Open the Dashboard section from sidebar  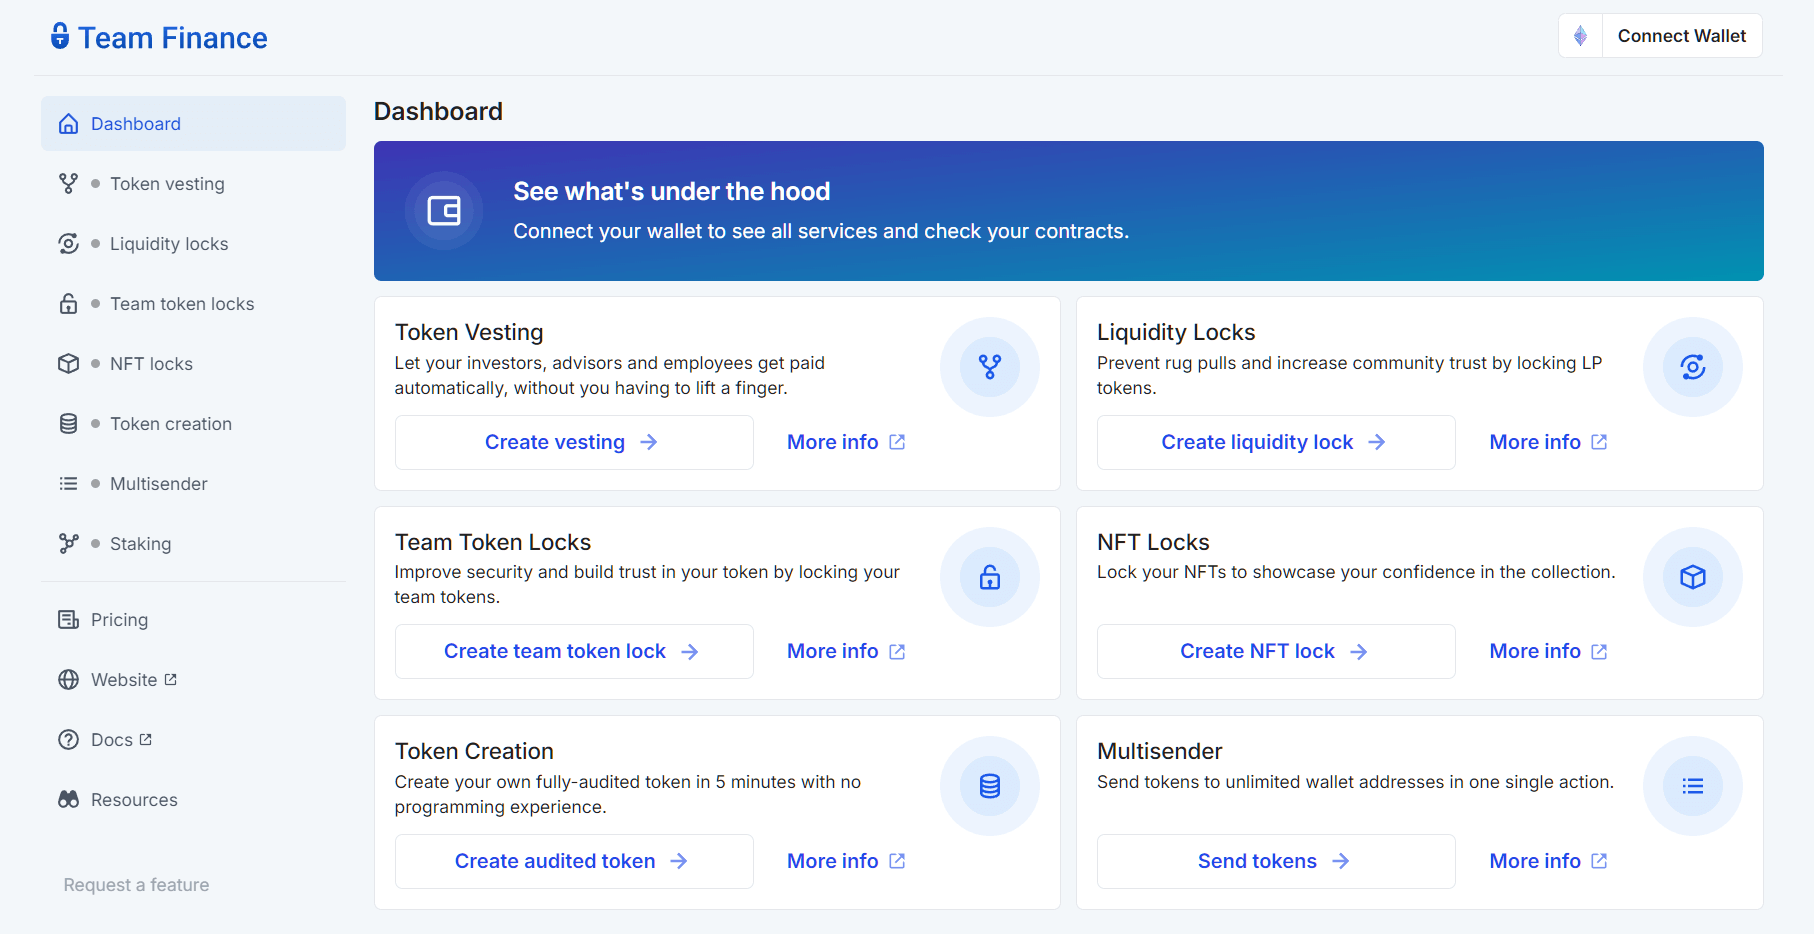pos(135,123)
